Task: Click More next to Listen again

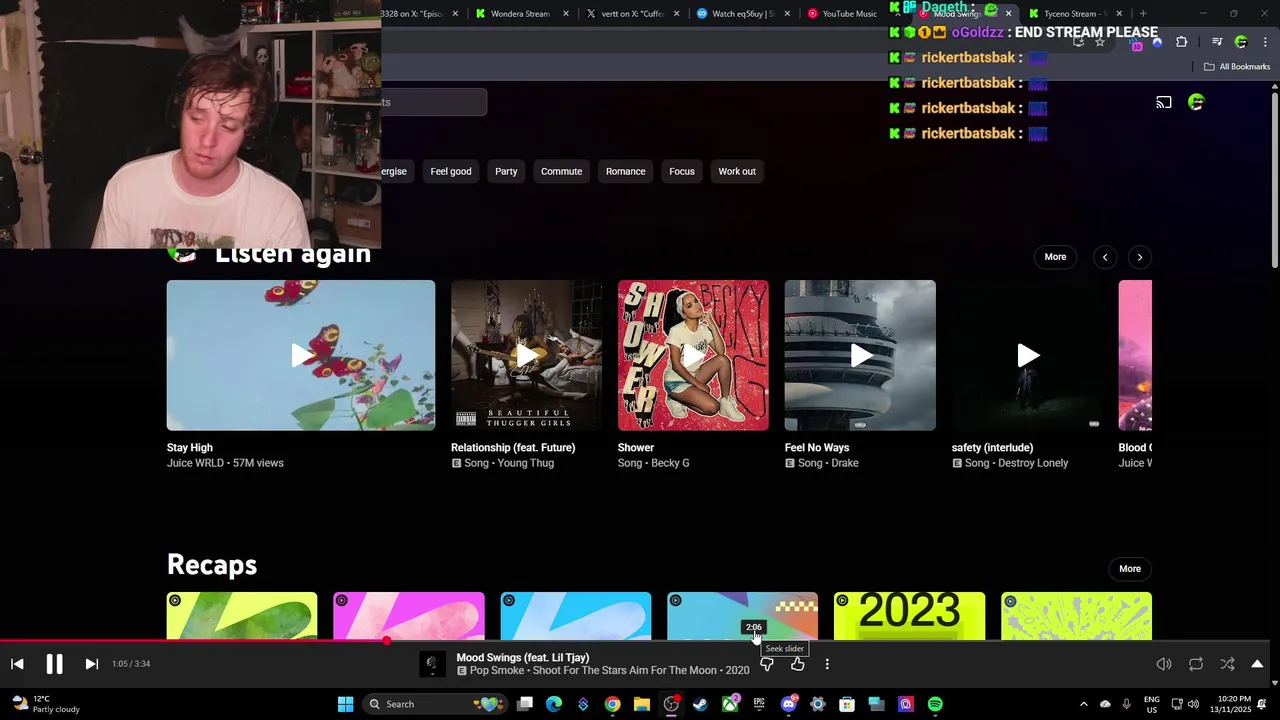Action: [x=1055, y=257]
